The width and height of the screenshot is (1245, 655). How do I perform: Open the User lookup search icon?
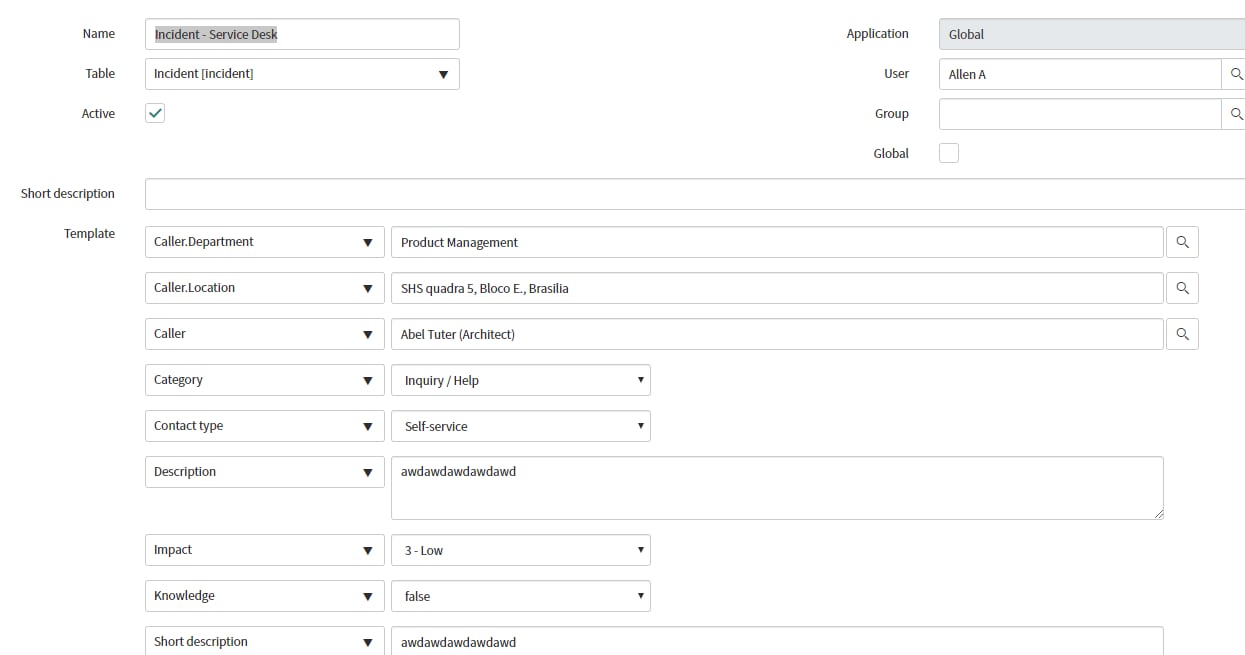[1237, 73]
